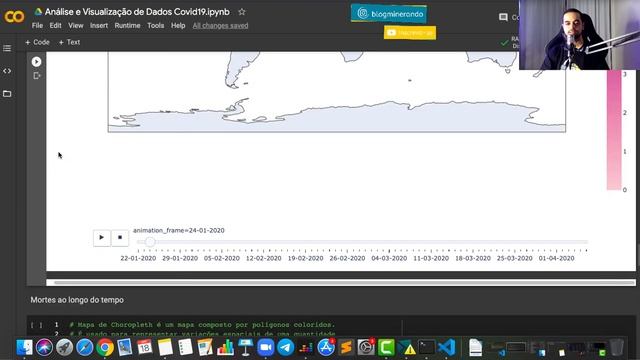The height and width of the screenshot is (360, 640).
Task: Open Trash in the dock
Action: point(617,347)
